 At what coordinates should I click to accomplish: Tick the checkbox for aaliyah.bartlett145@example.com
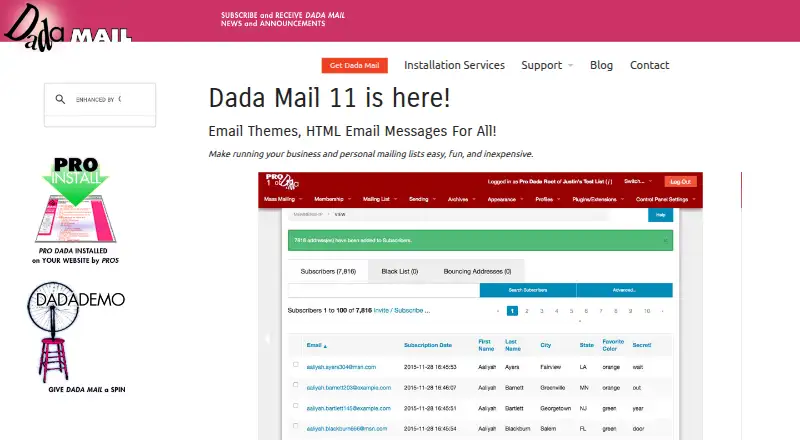click(x=295, y=406)
